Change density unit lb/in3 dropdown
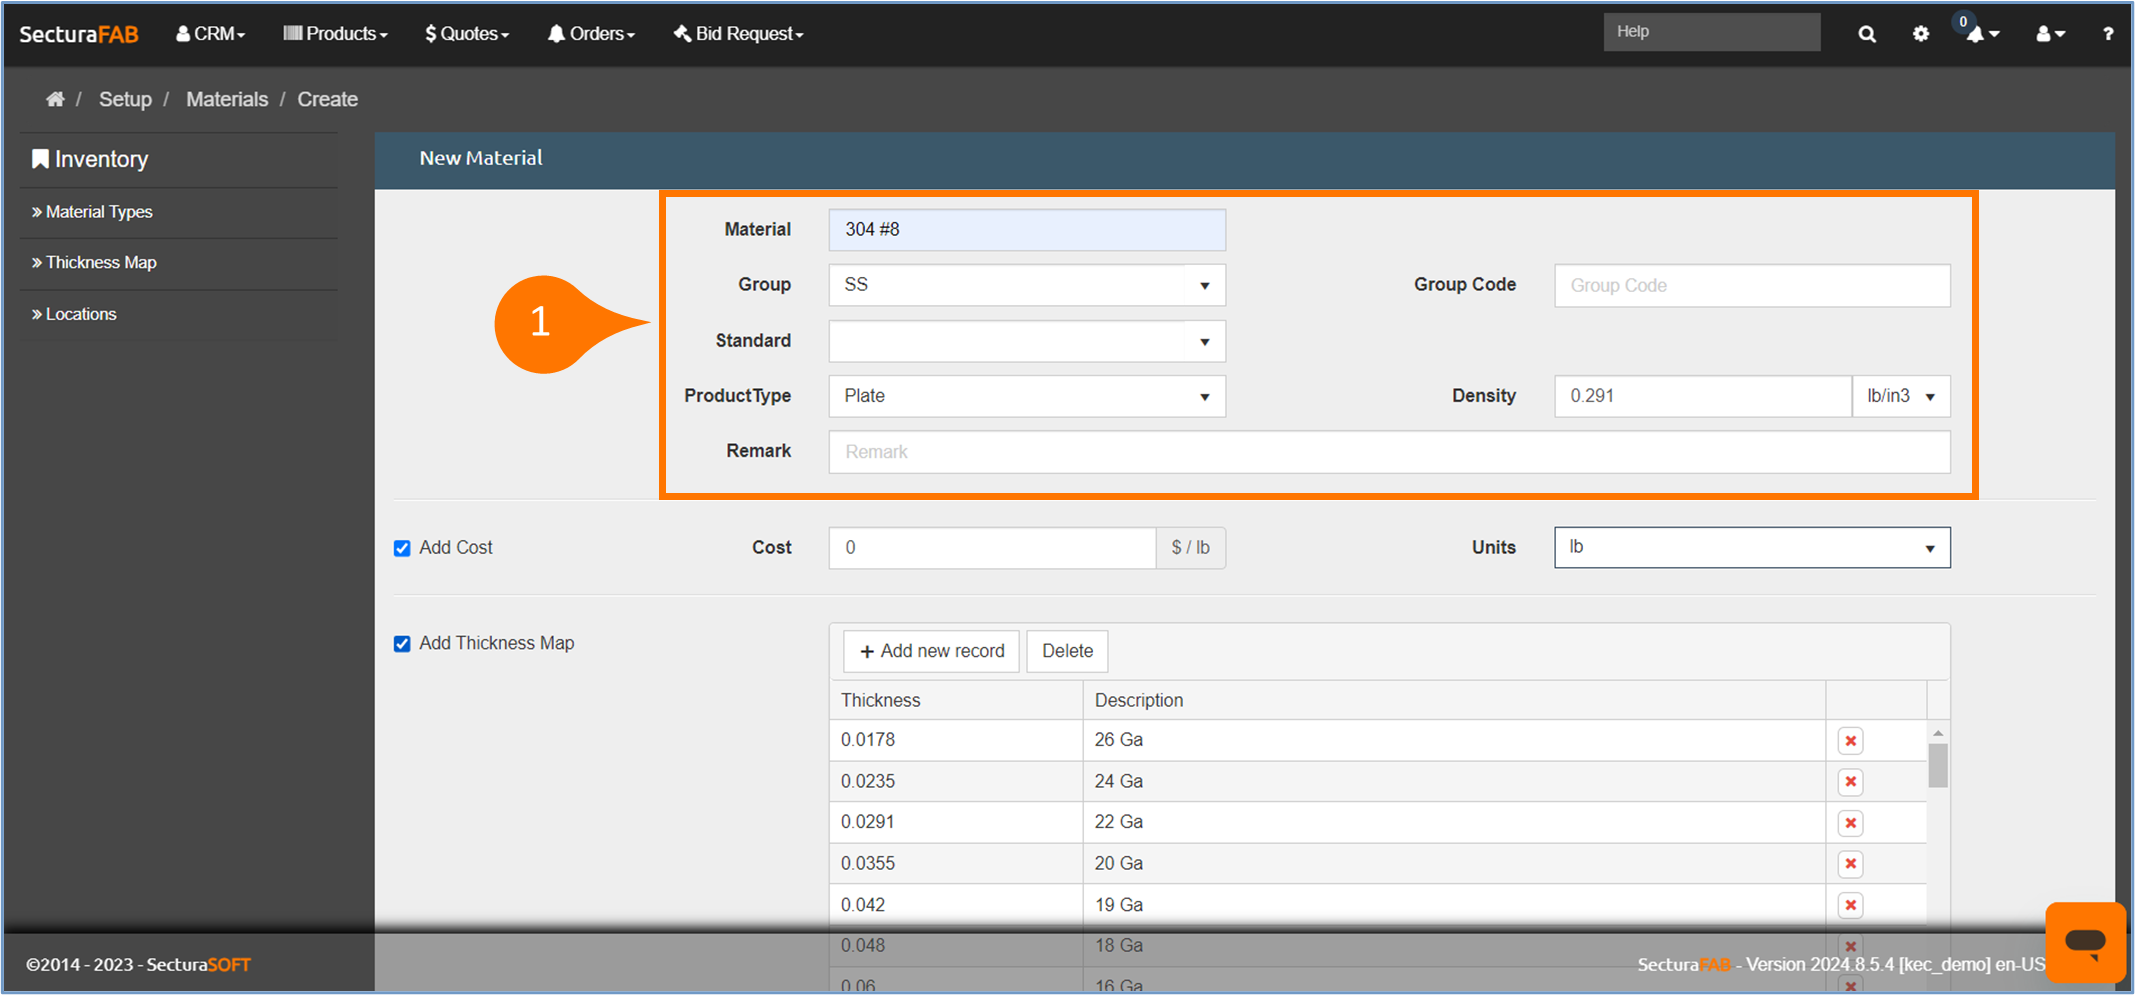 coord(1900,397)
